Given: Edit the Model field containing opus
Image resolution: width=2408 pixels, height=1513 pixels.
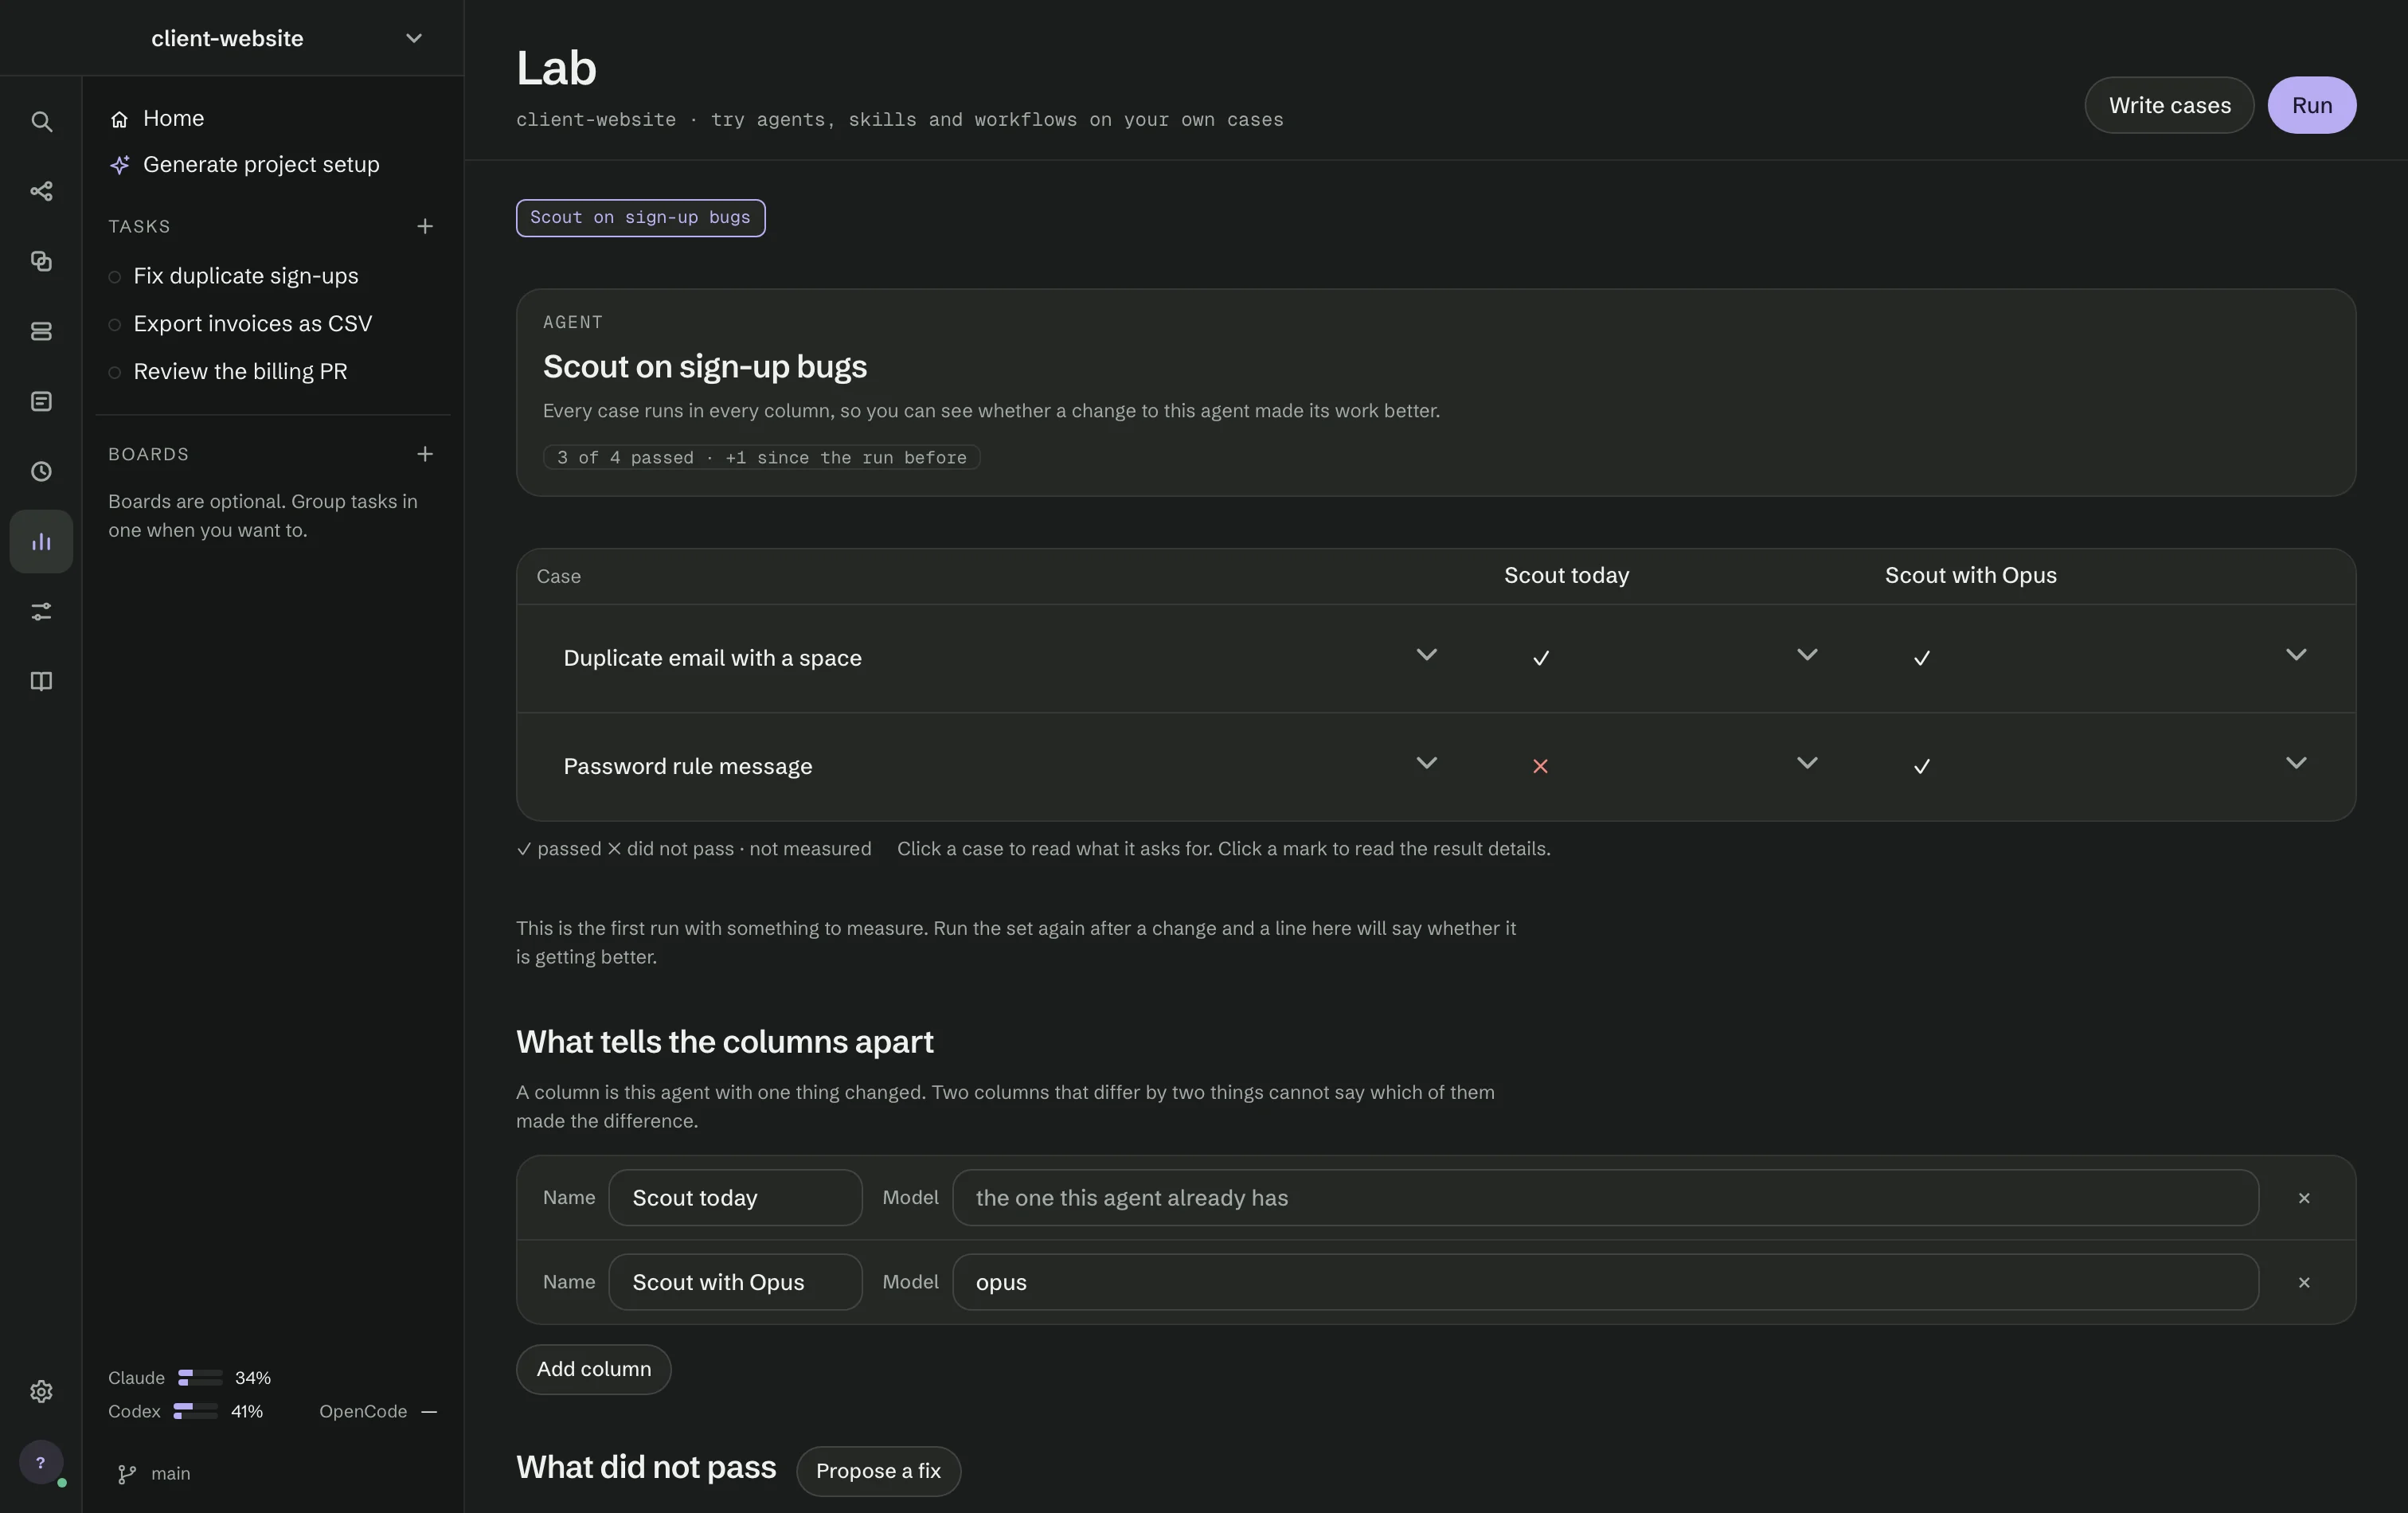Looking at the screenshot, I should click(x=1605, y=1282).
